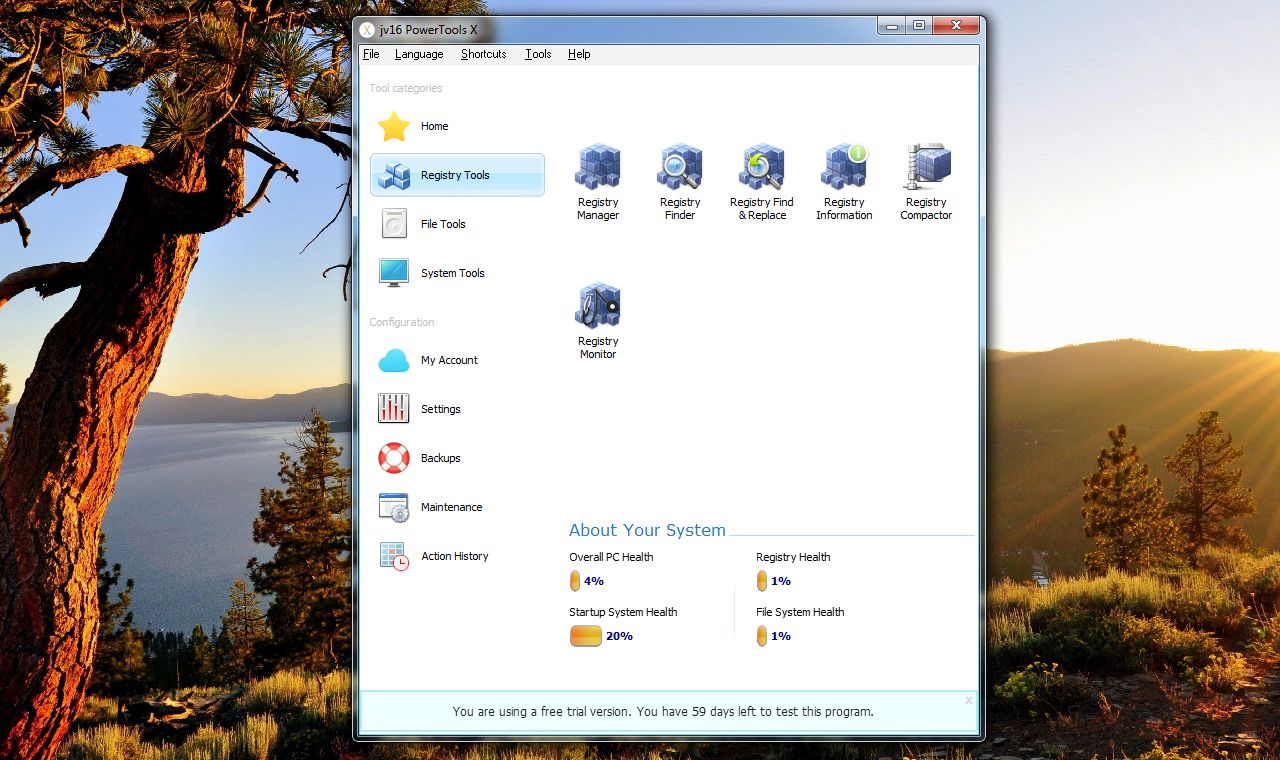
Task: Click the System Tools monitor icon
Action: pos(394,273)
